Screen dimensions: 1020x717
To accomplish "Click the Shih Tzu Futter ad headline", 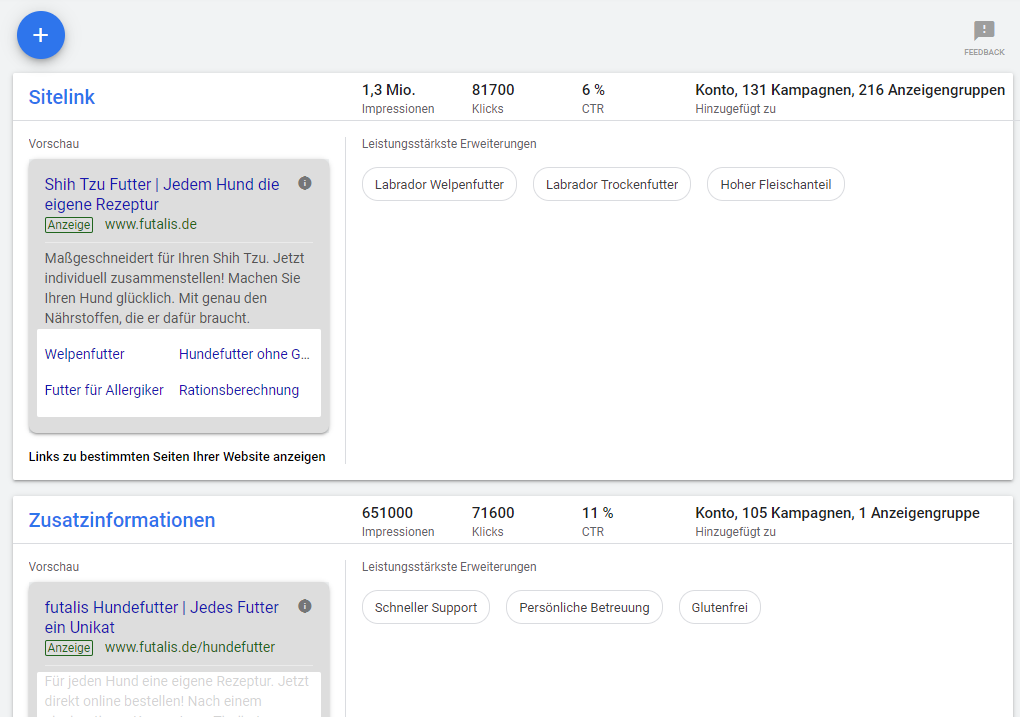I will 162,194.
